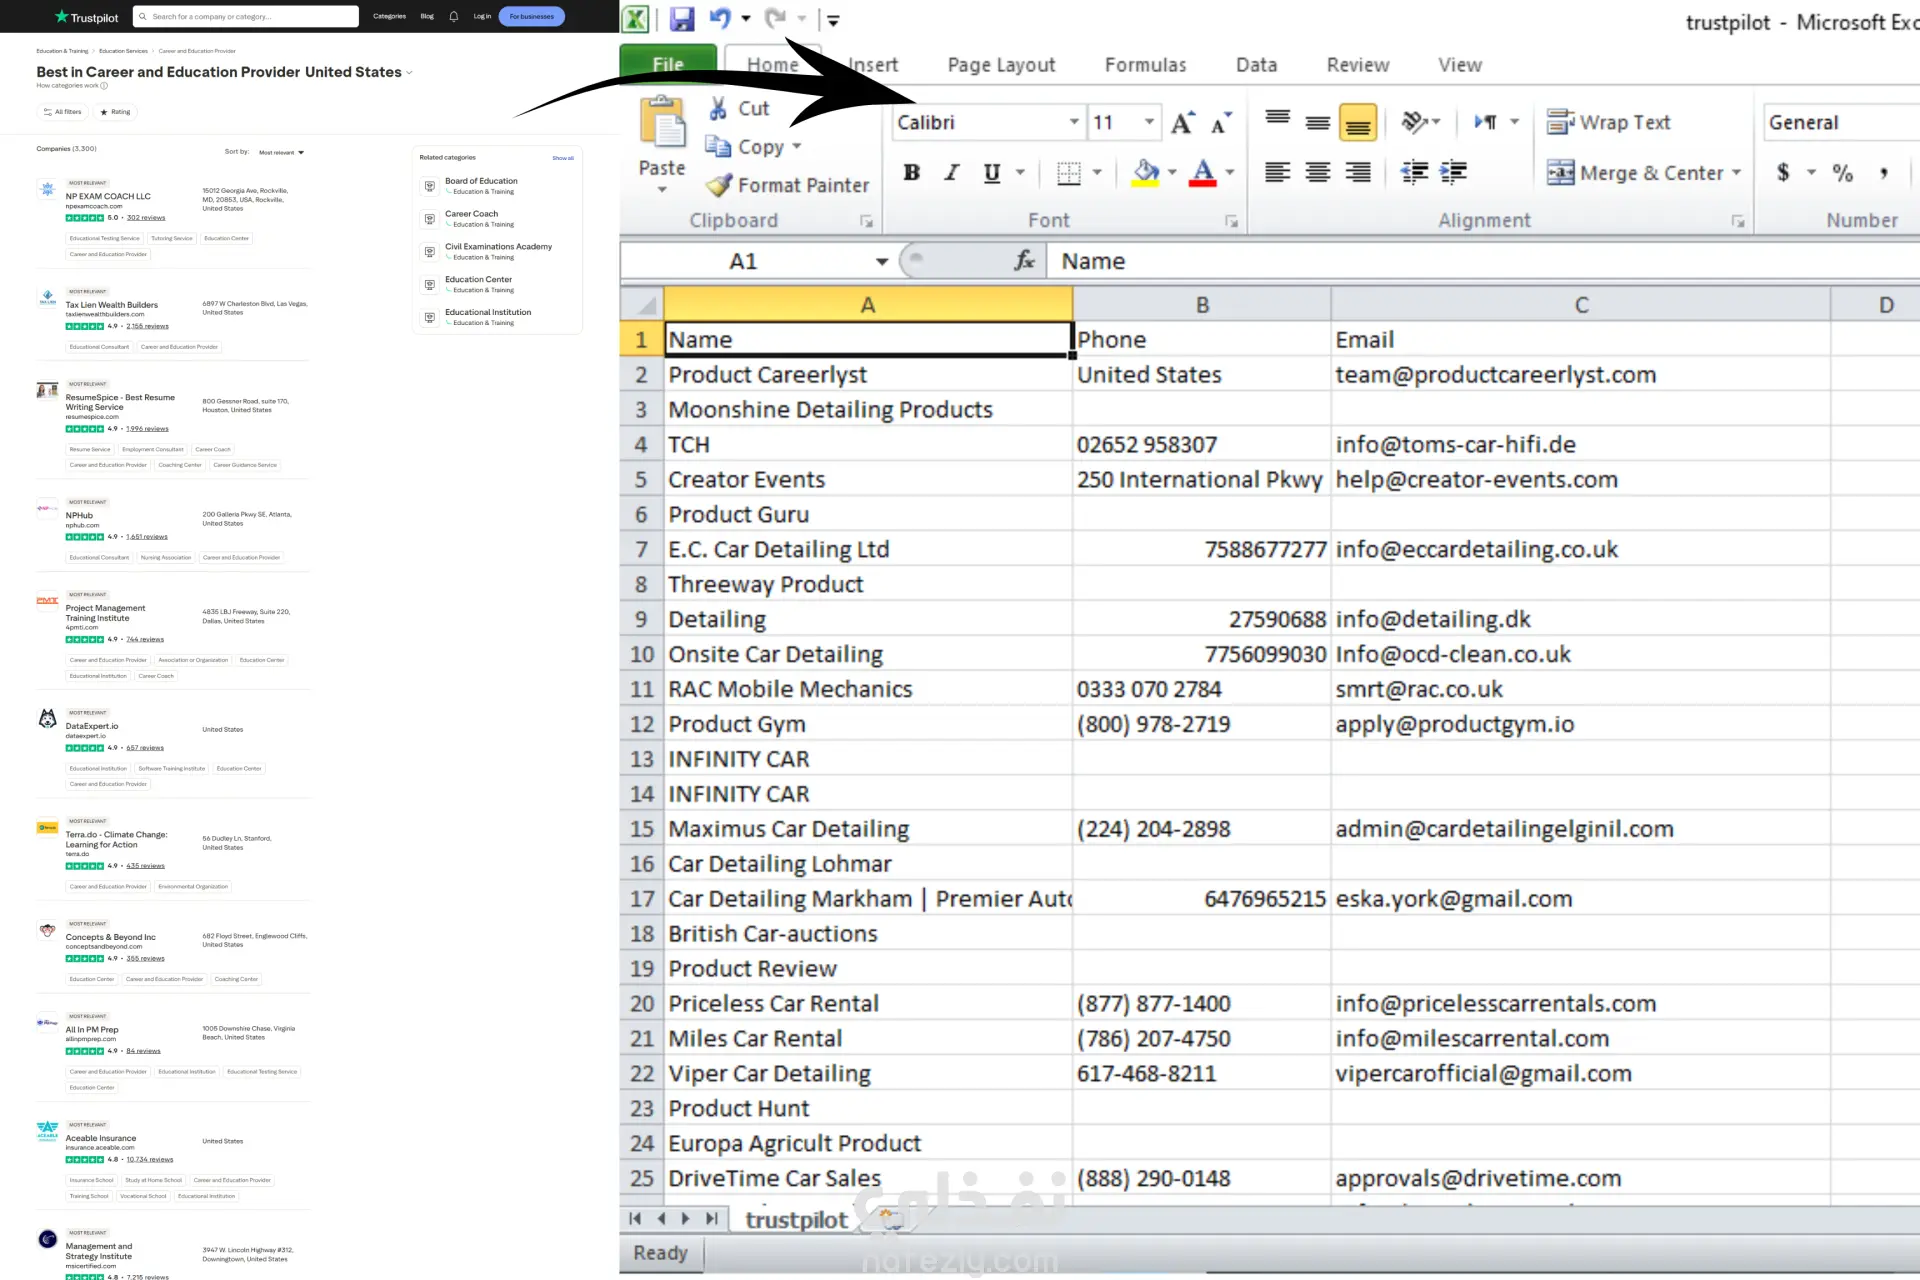Open the Review ribbon tab

(1357, 64)
